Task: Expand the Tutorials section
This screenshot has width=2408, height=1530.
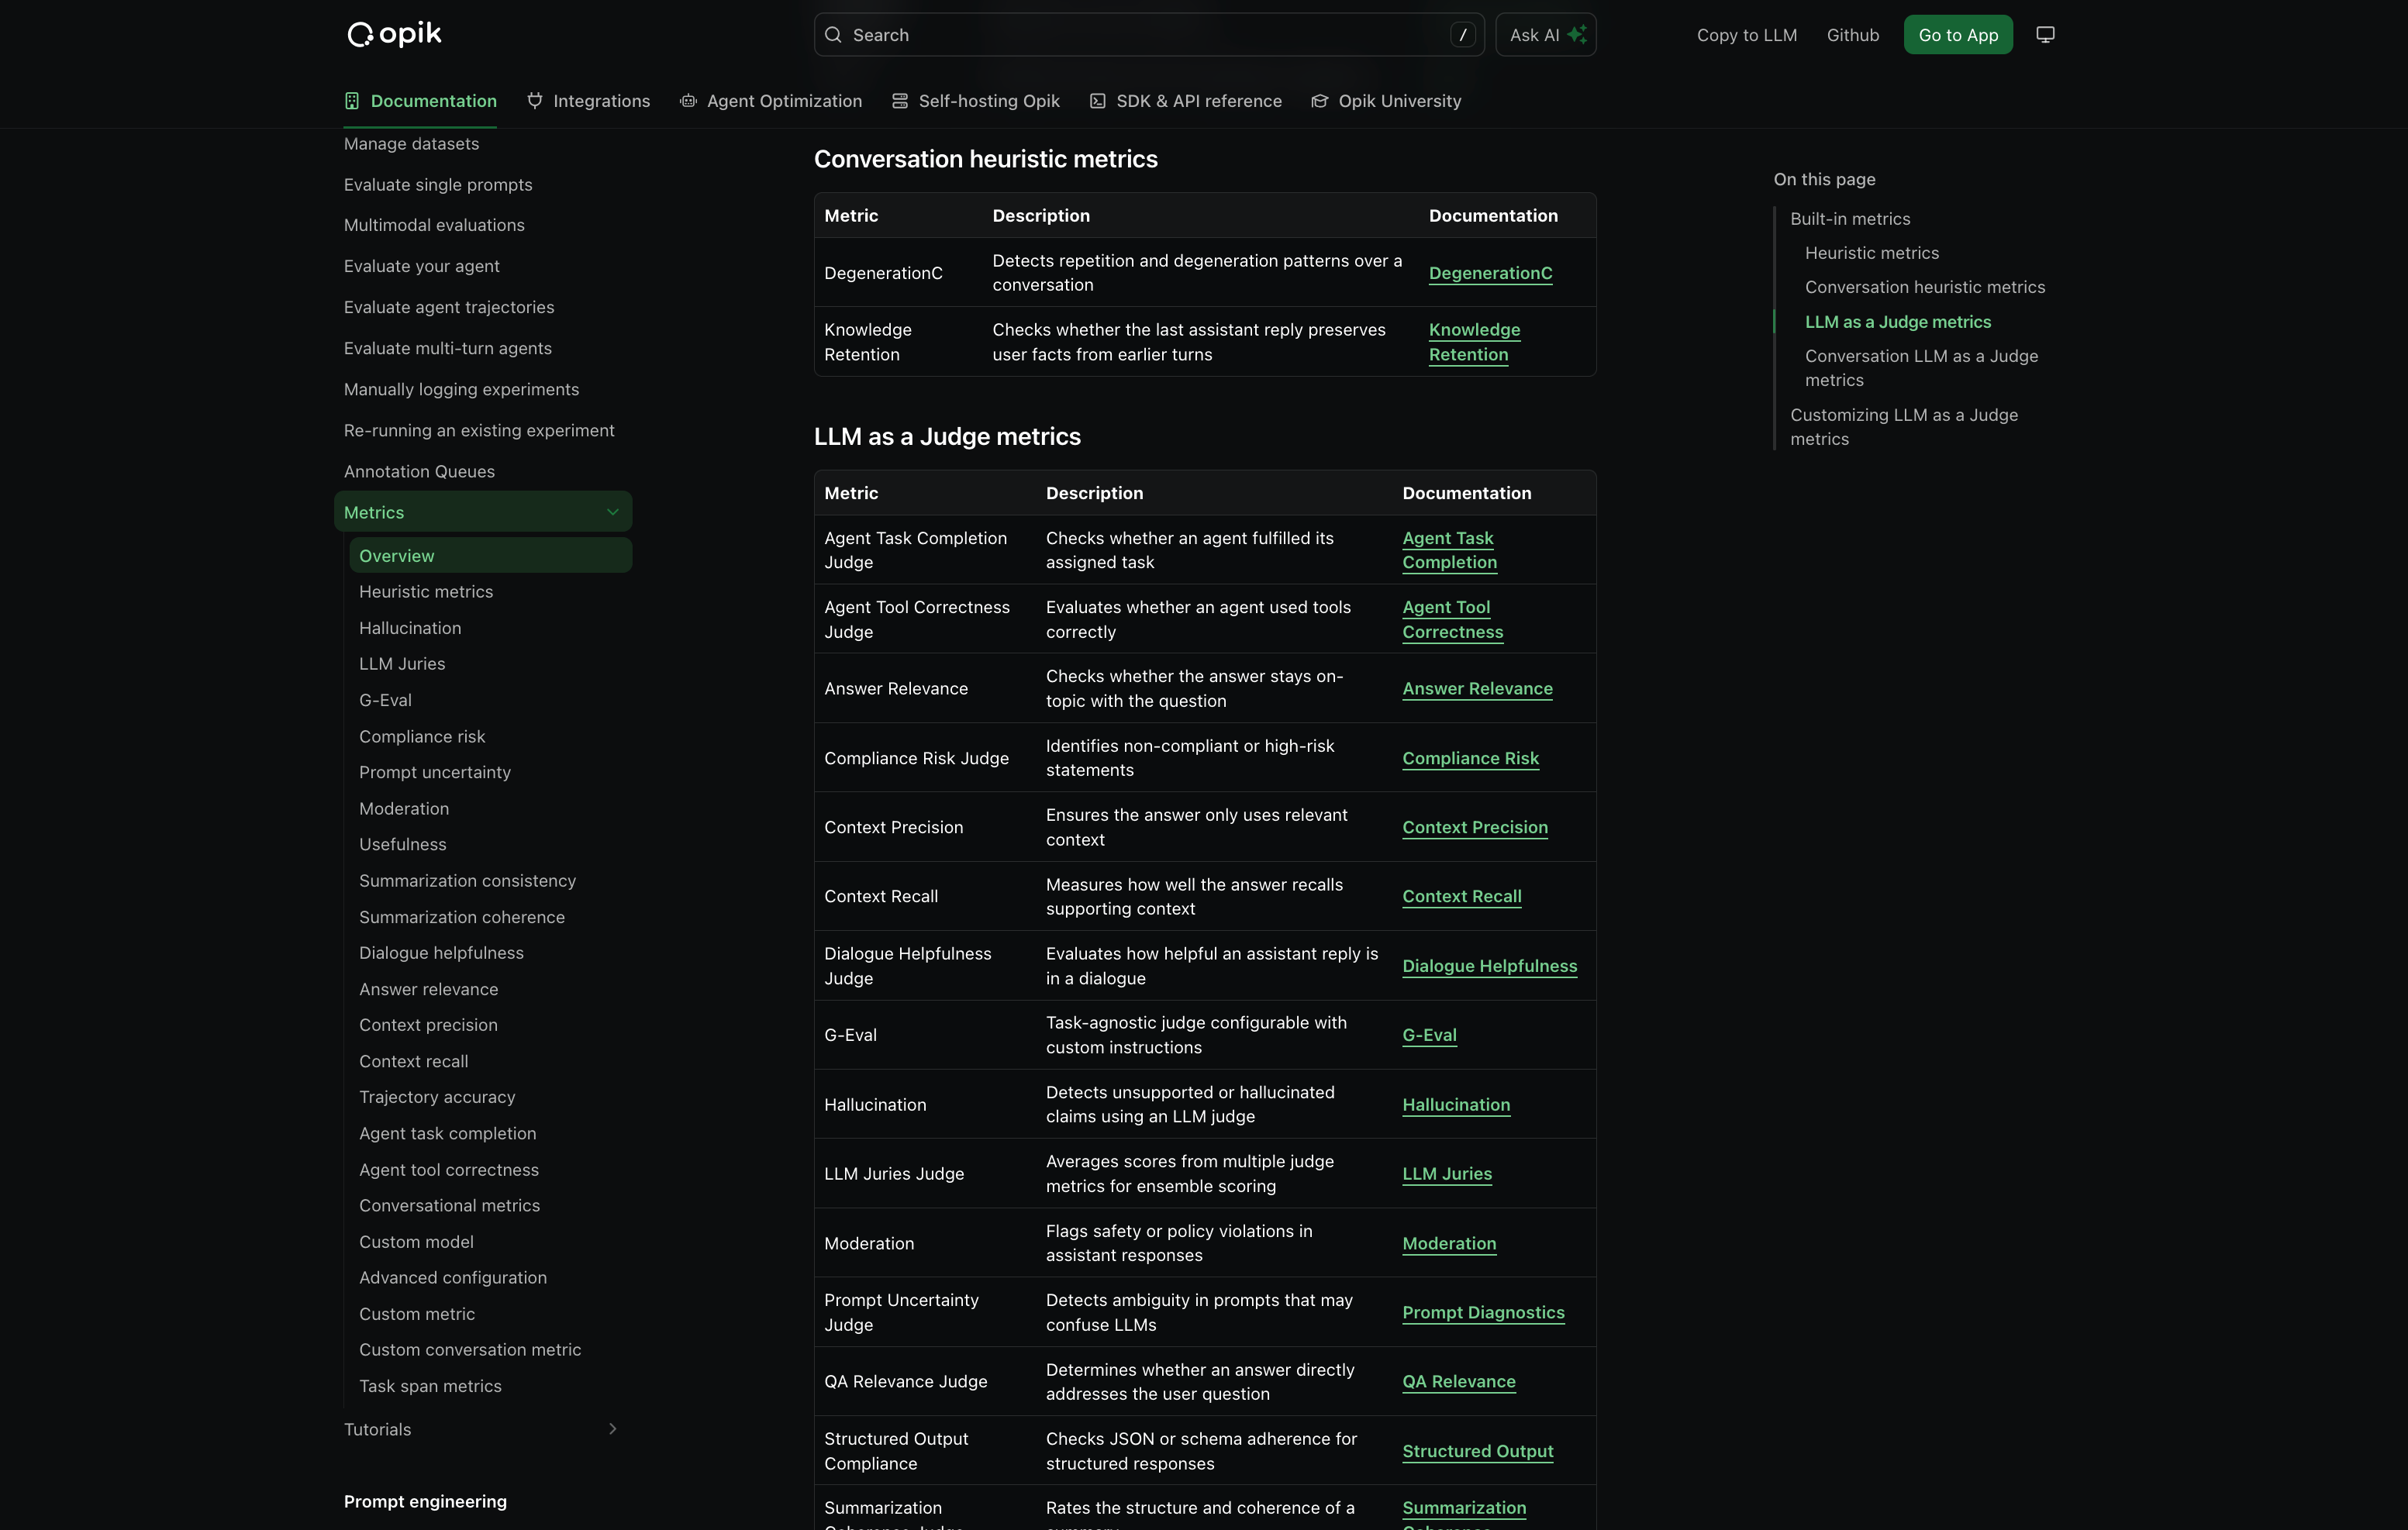Action: 613,1429
